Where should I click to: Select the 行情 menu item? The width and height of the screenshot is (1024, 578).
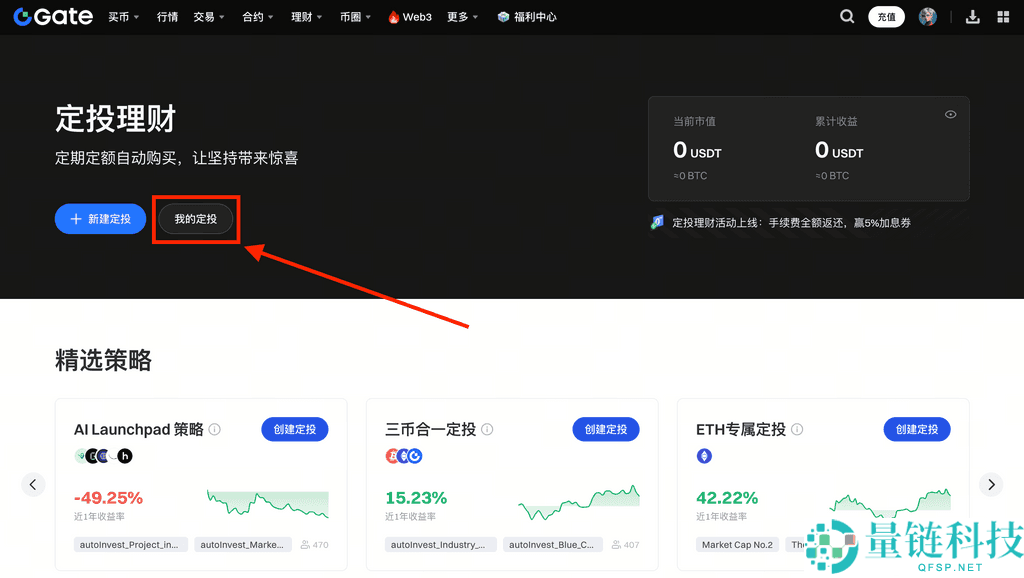coord(167,16)
